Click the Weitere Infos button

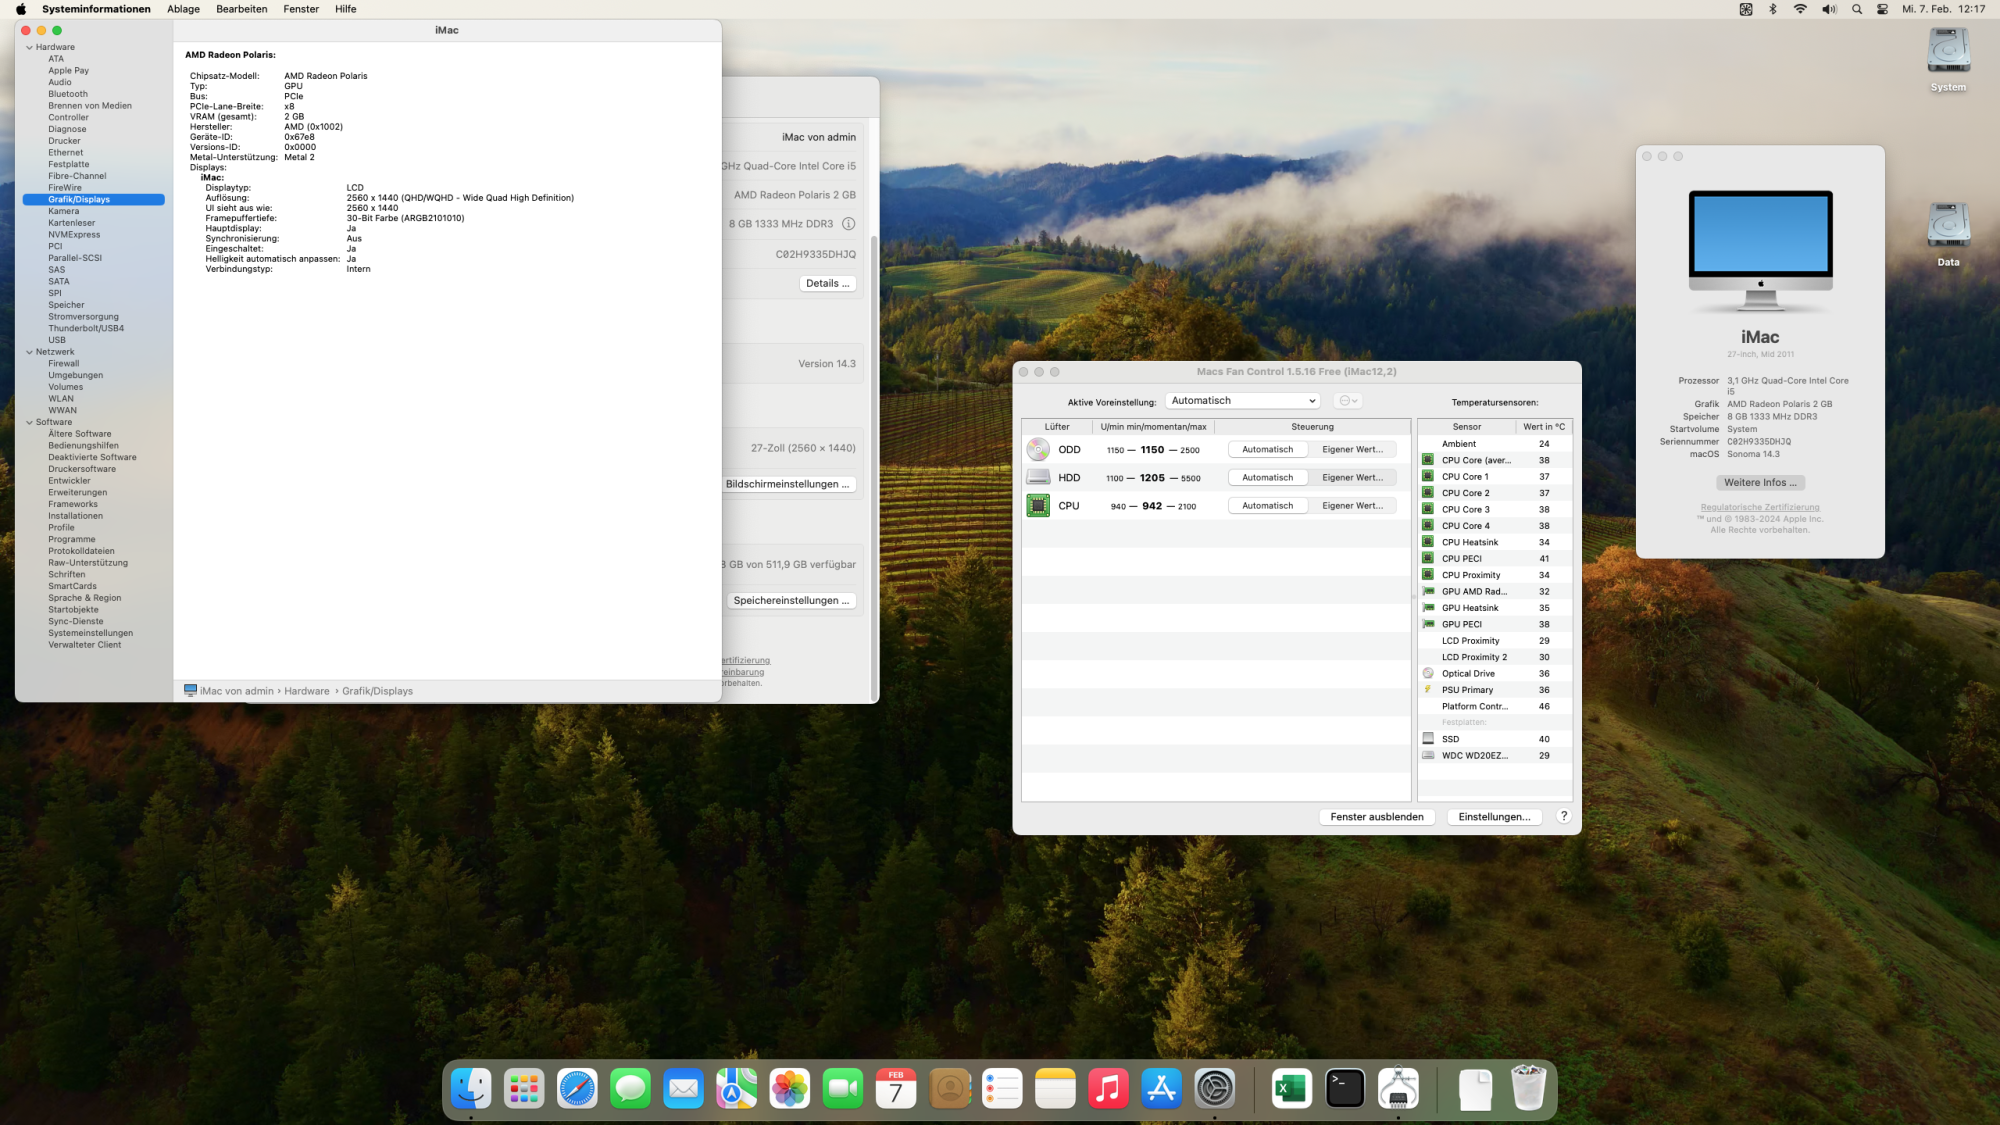click(x=1759, y=483)
